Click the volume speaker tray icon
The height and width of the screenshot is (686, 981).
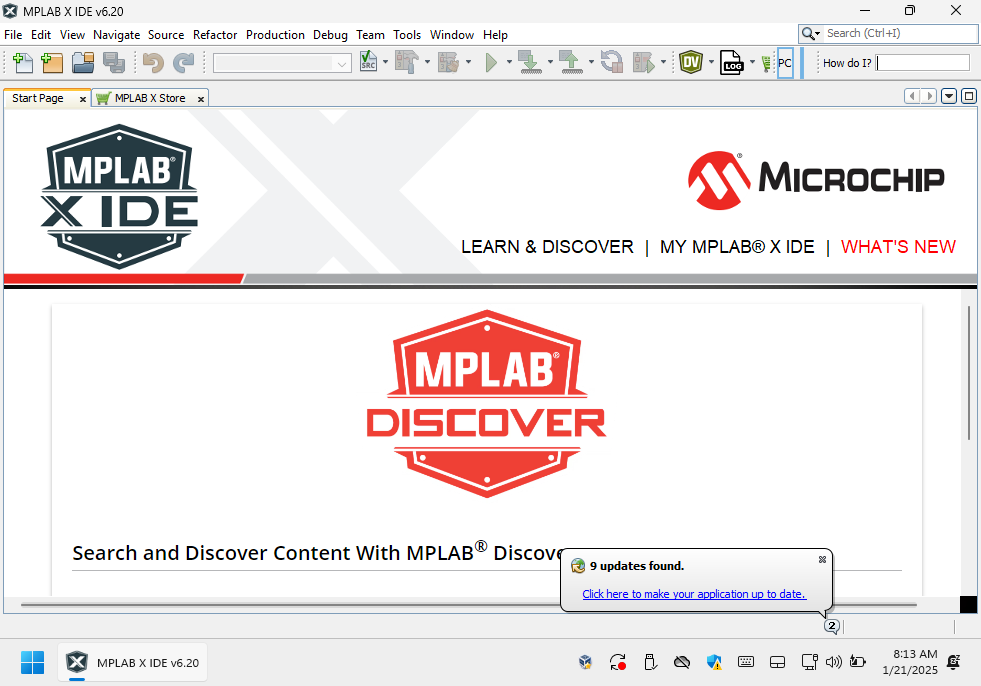(x=833, y=662)
